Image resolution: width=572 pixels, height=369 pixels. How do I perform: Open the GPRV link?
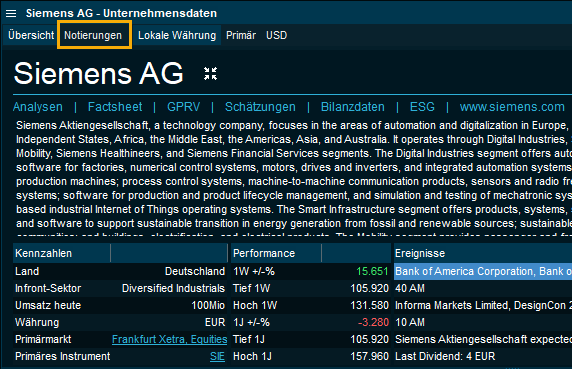183,107
